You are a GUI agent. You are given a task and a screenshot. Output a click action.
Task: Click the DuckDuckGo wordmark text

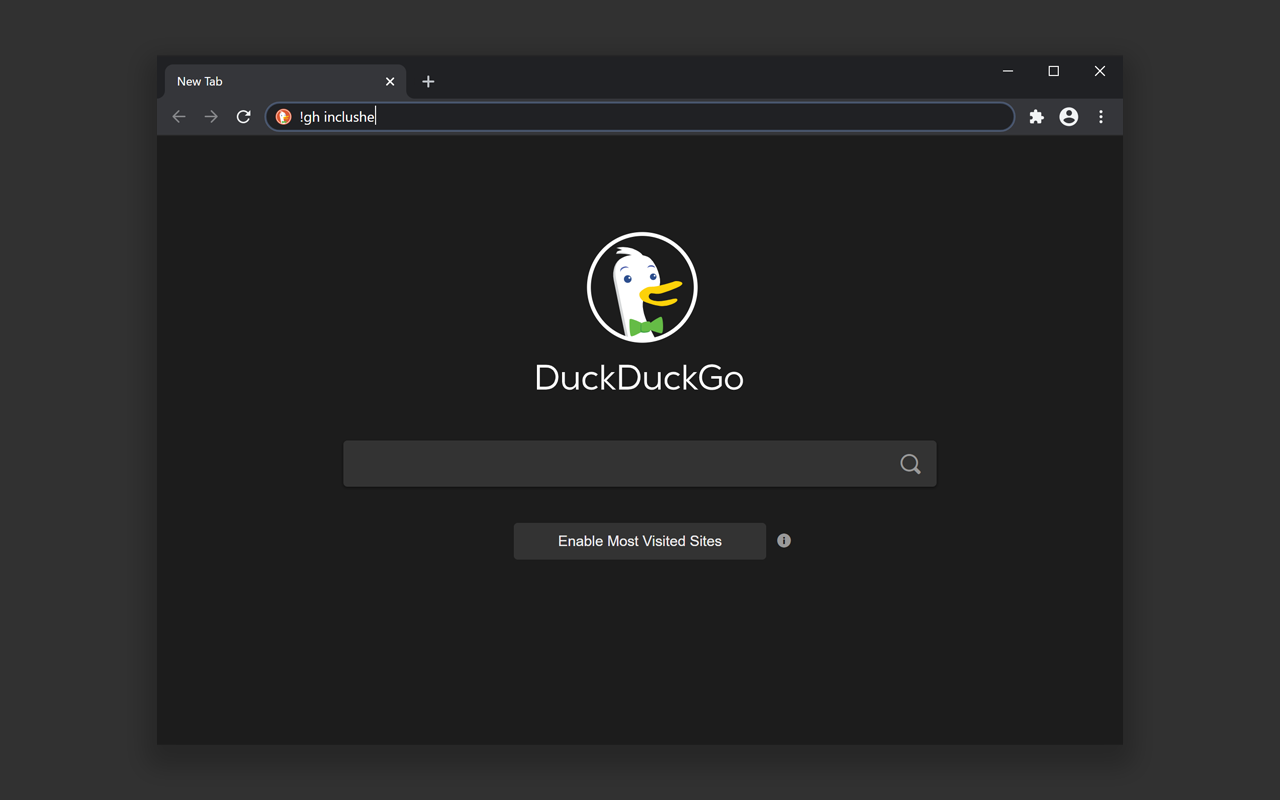(639, 378)
